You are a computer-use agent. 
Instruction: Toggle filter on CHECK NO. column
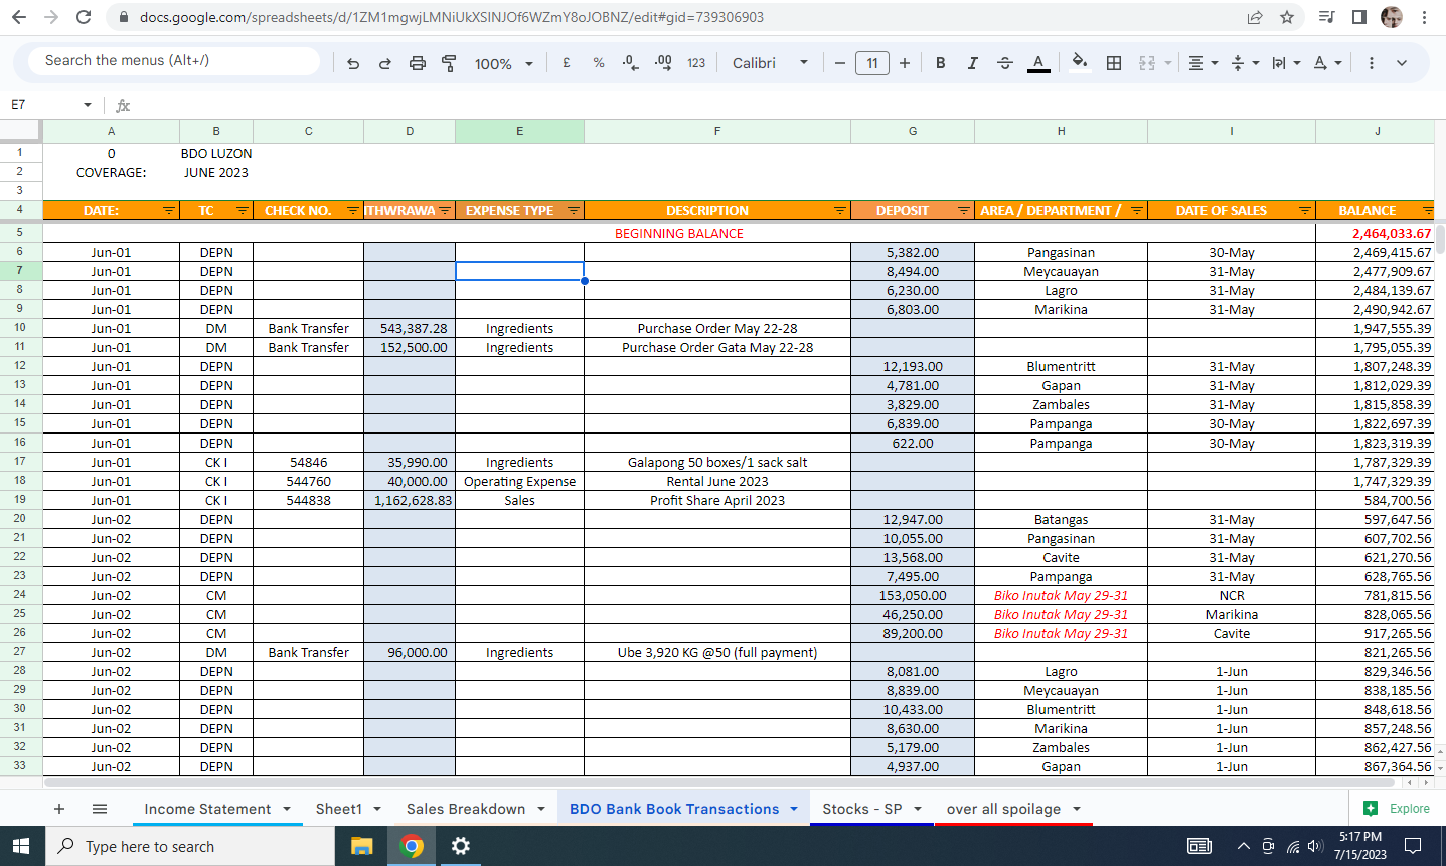pos(353,210)
